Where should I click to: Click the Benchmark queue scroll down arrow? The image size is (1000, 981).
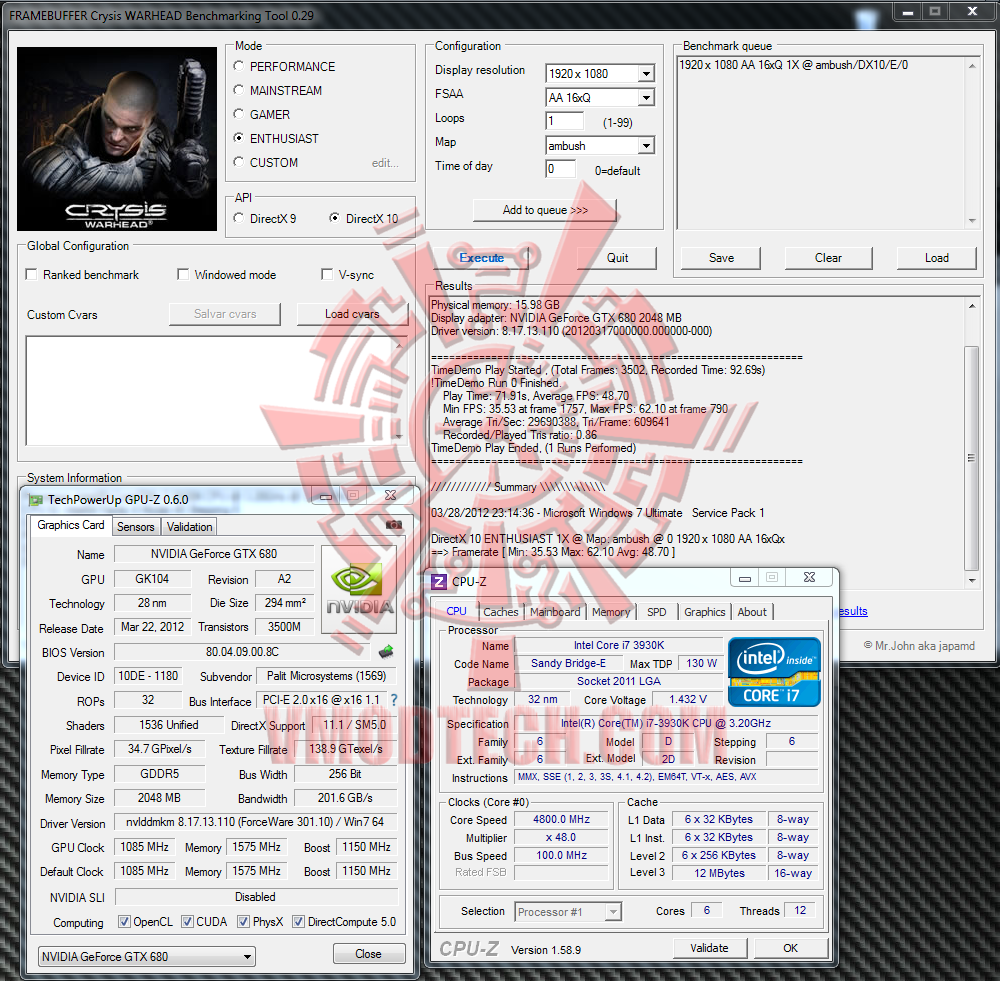click(972, 221)
